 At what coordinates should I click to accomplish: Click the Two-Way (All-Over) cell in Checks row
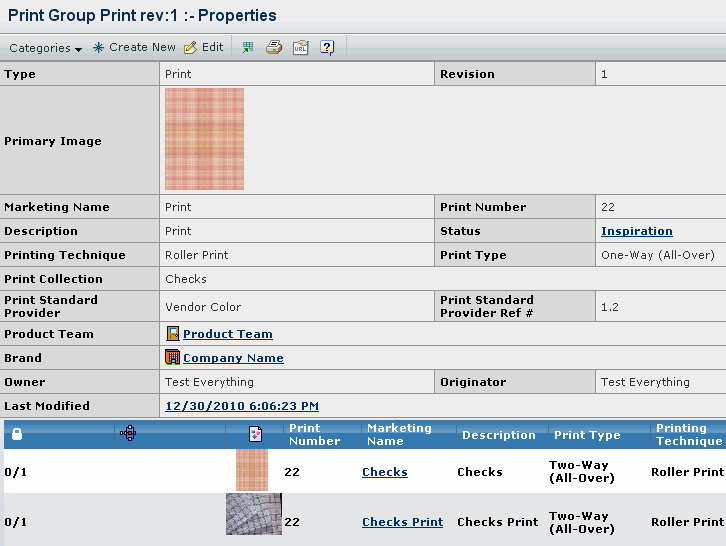tap(582, 471)
